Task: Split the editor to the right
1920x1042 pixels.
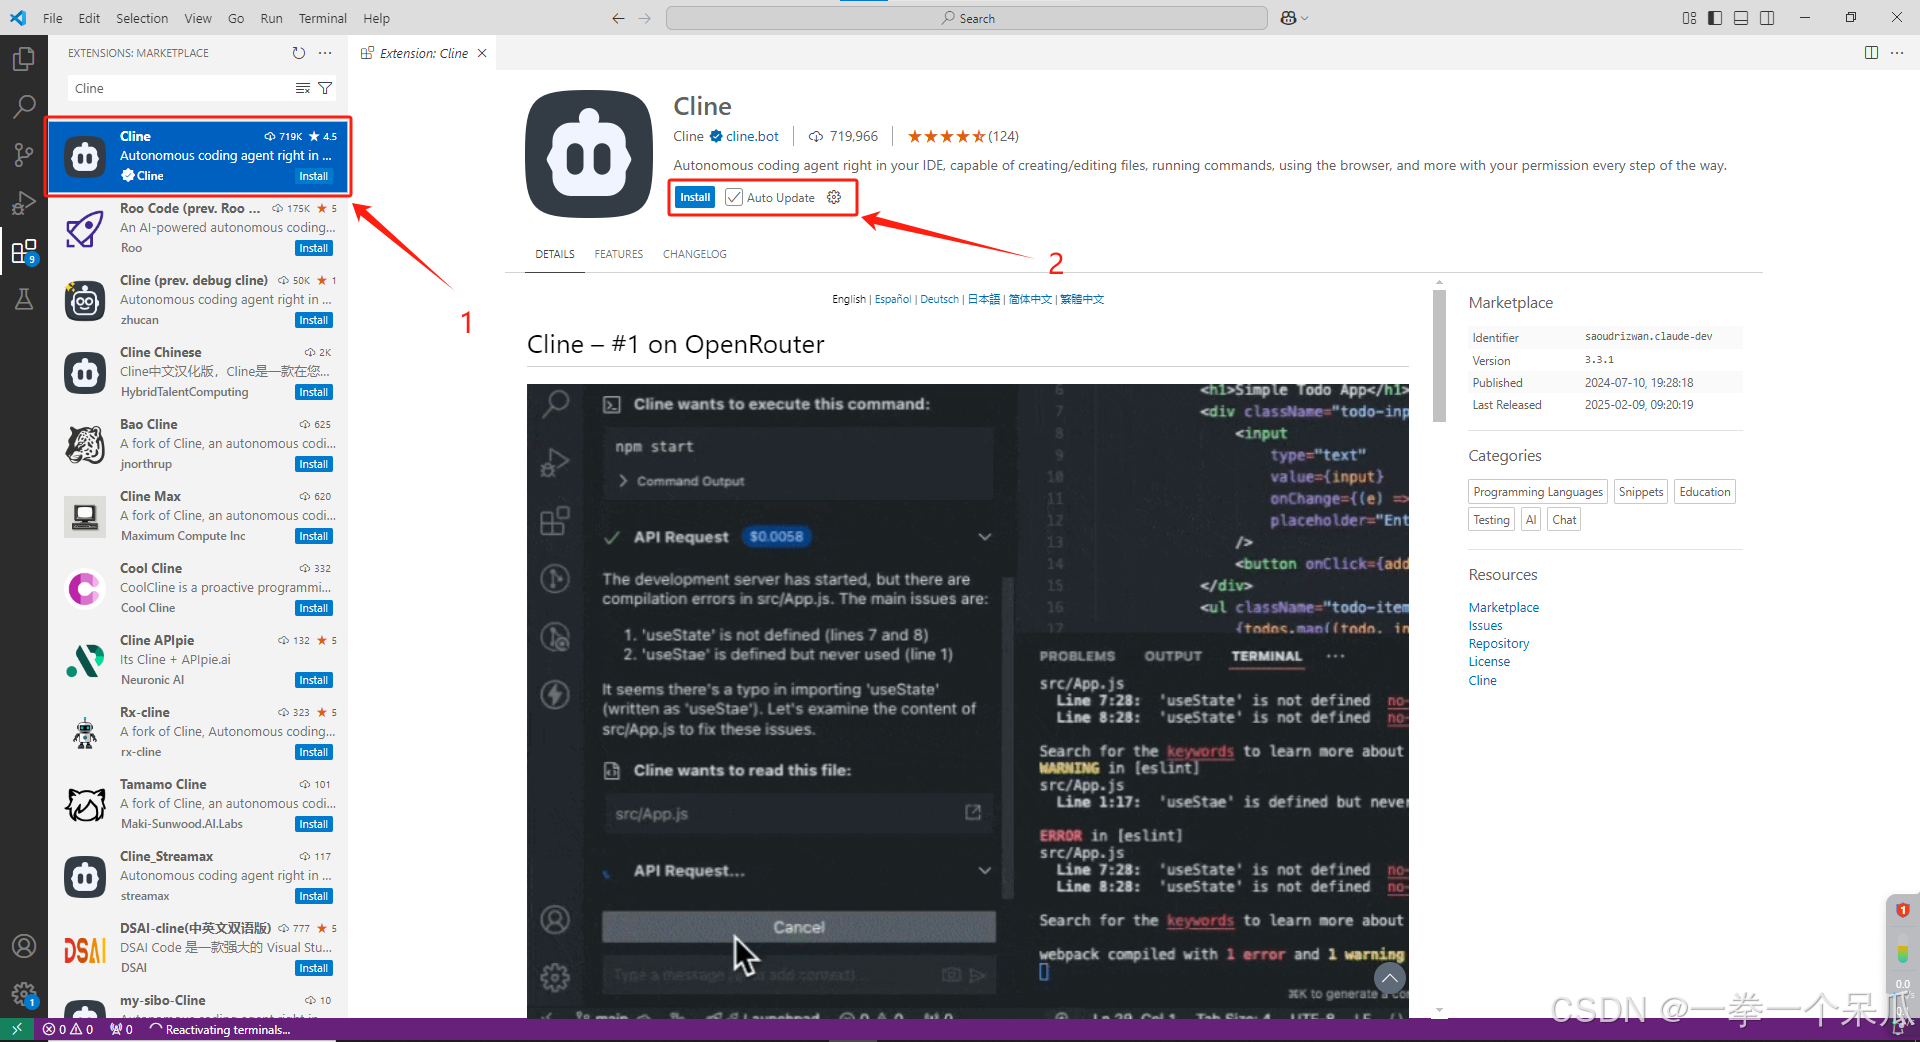Action: (1871, 53)
